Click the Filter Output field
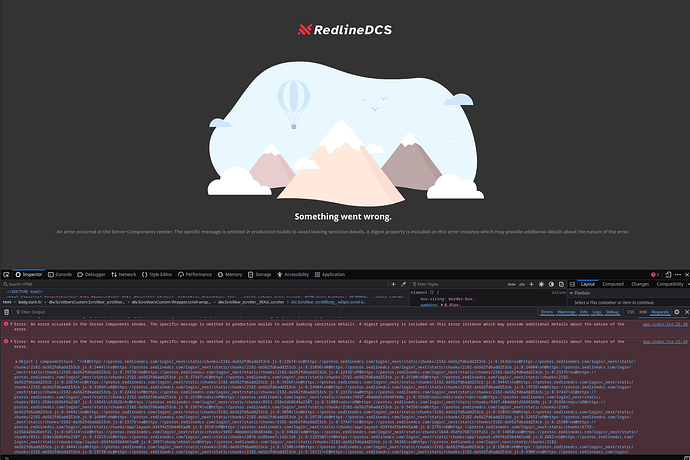This screenshot has width=690, height=460. click(275, 312)
